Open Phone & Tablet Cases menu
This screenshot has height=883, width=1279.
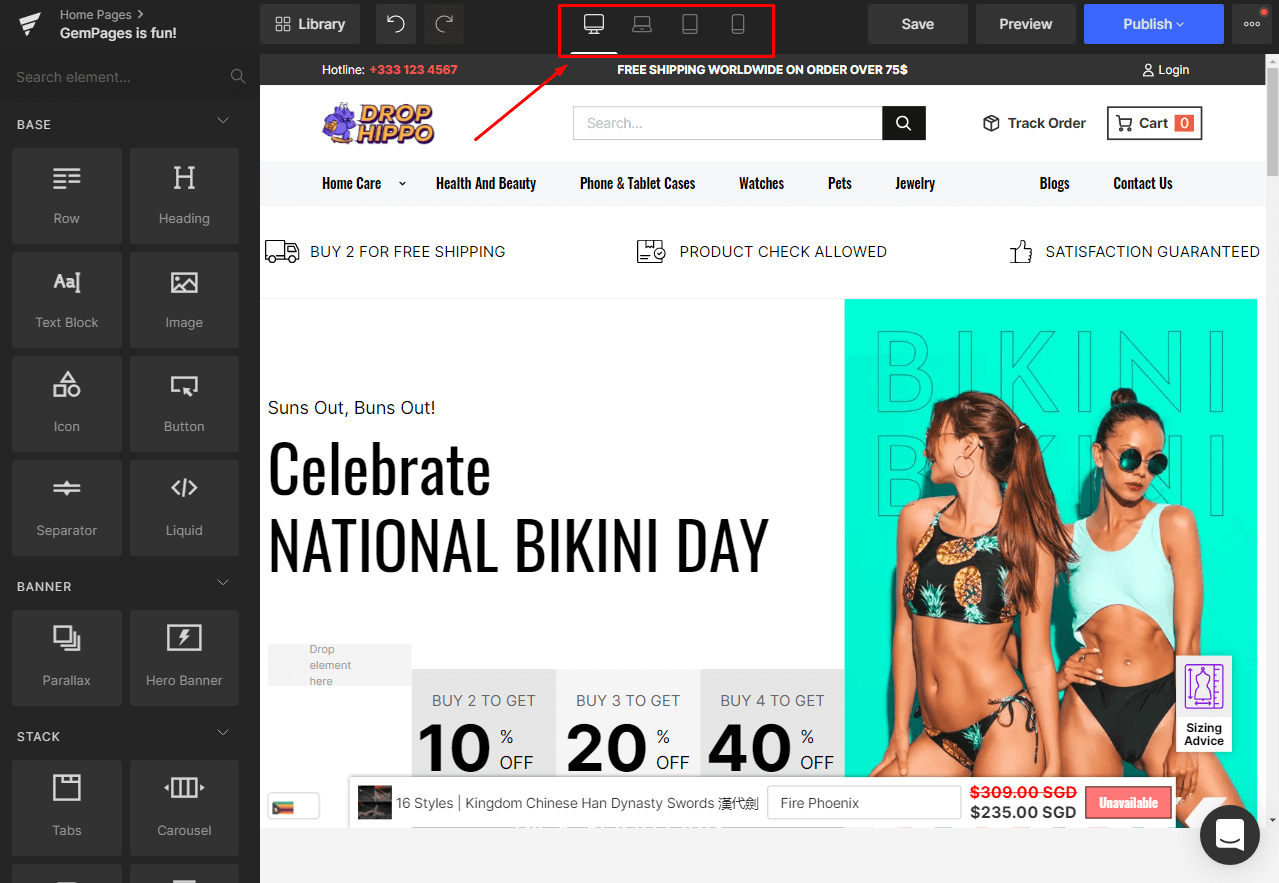638,183
